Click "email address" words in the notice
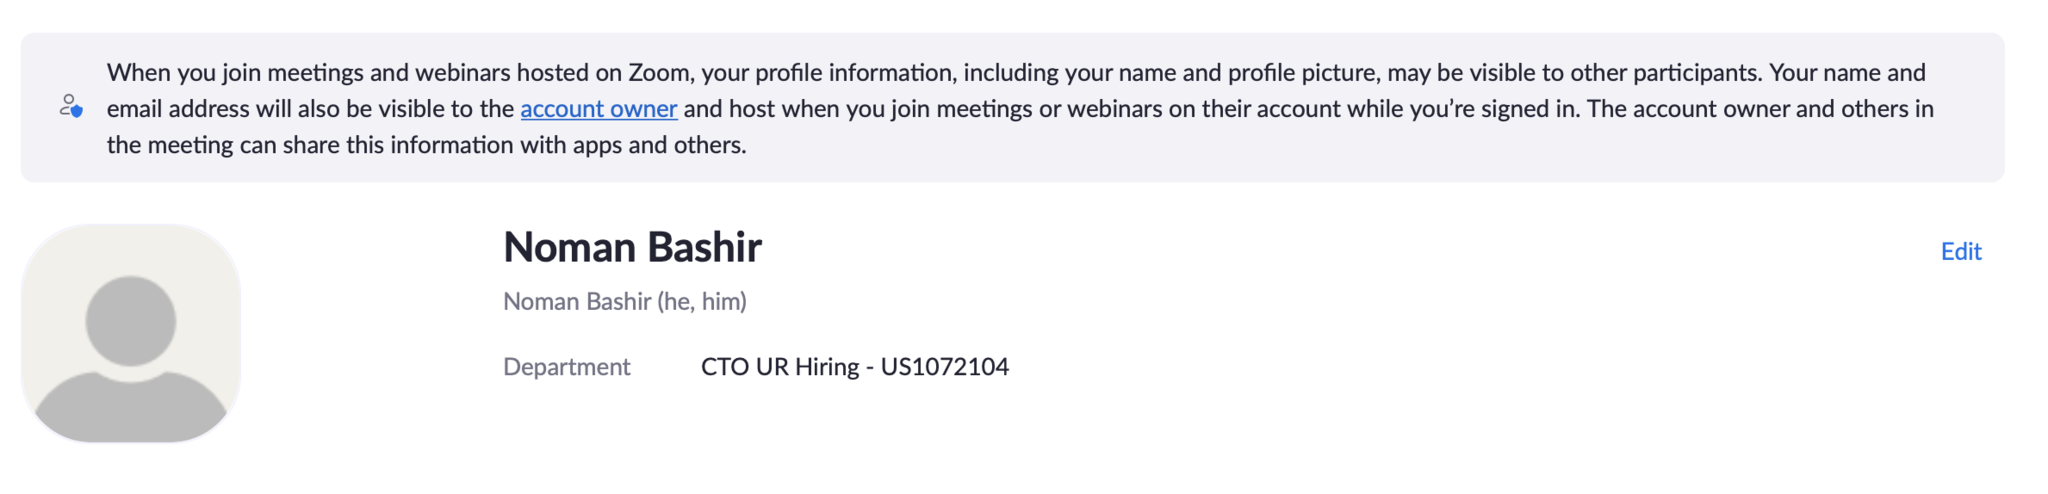2048x494 pixels. click(178, 109)
